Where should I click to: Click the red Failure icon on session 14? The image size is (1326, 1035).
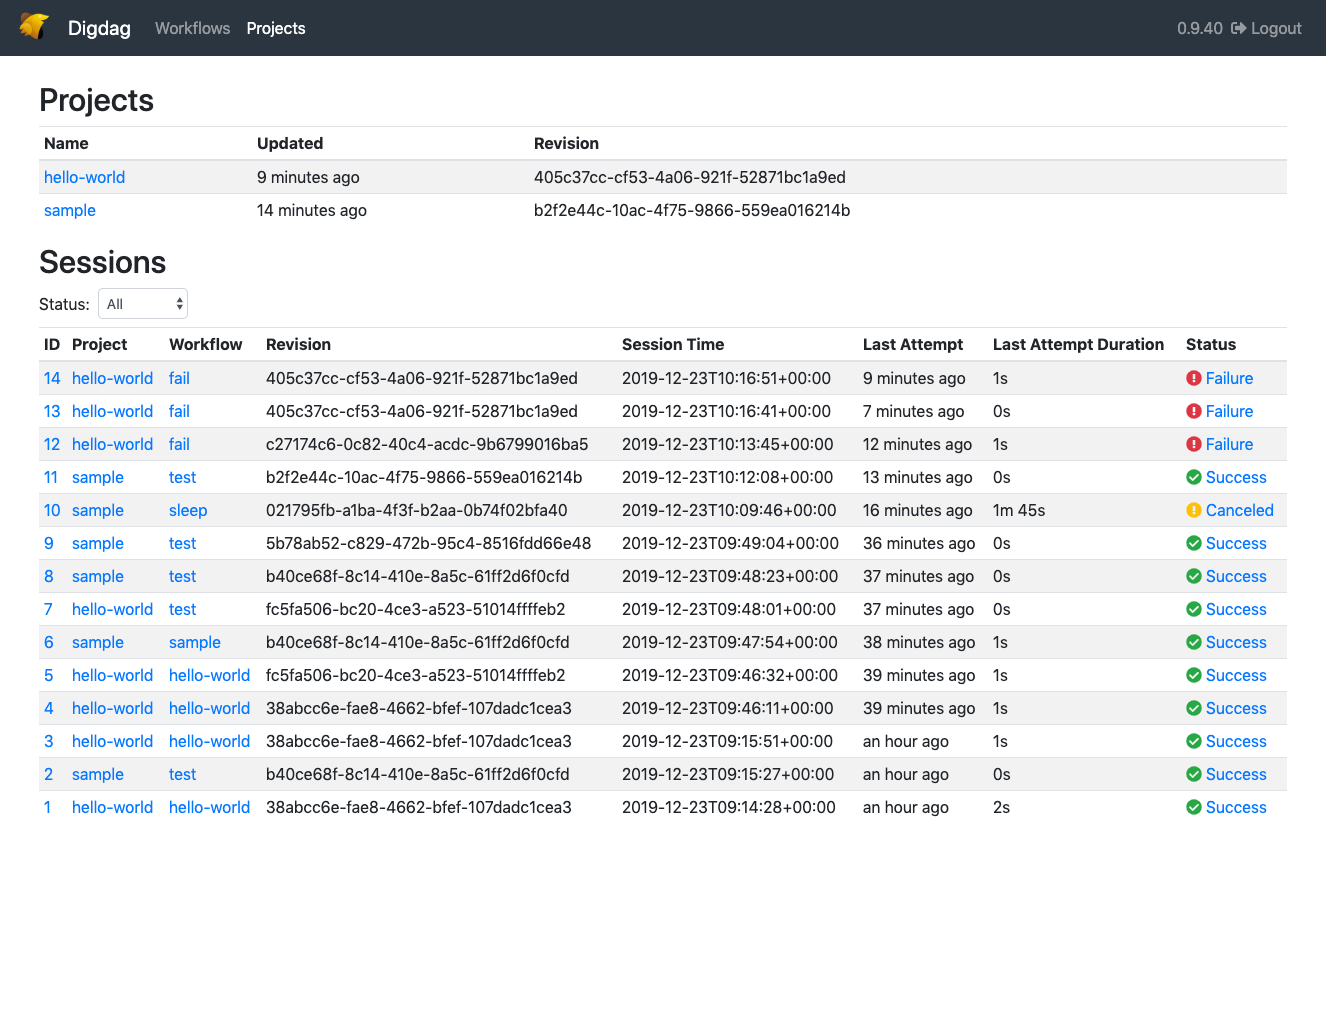1194,378
